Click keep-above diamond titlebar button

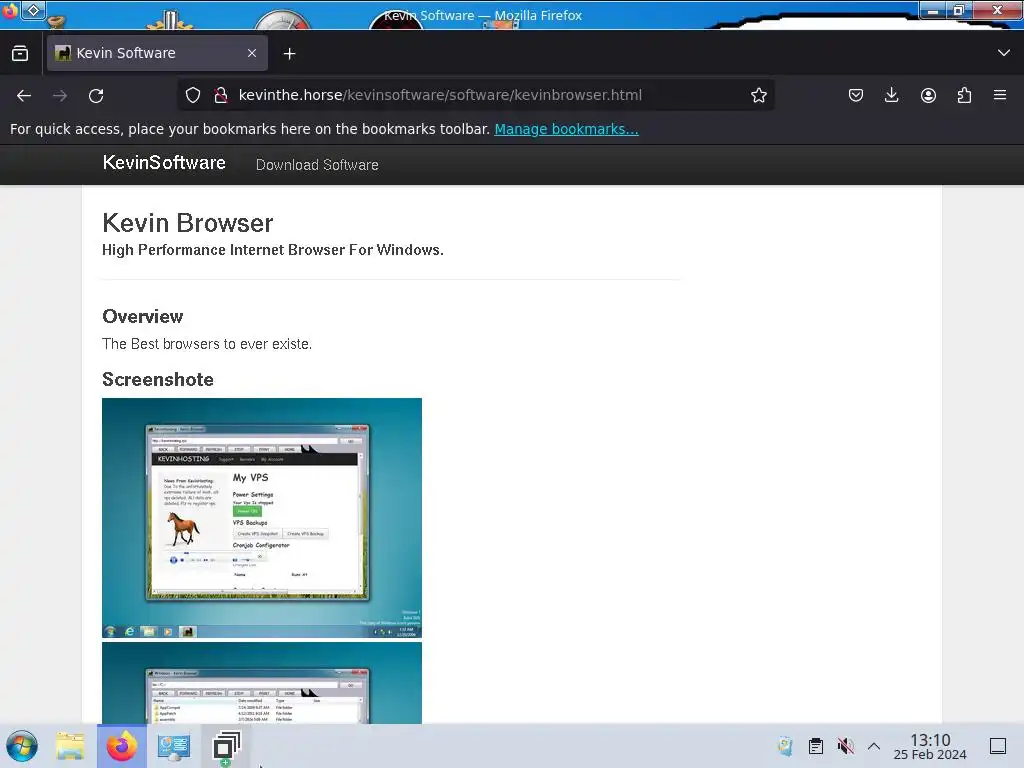pyautogui.click(x=33, y=10)
